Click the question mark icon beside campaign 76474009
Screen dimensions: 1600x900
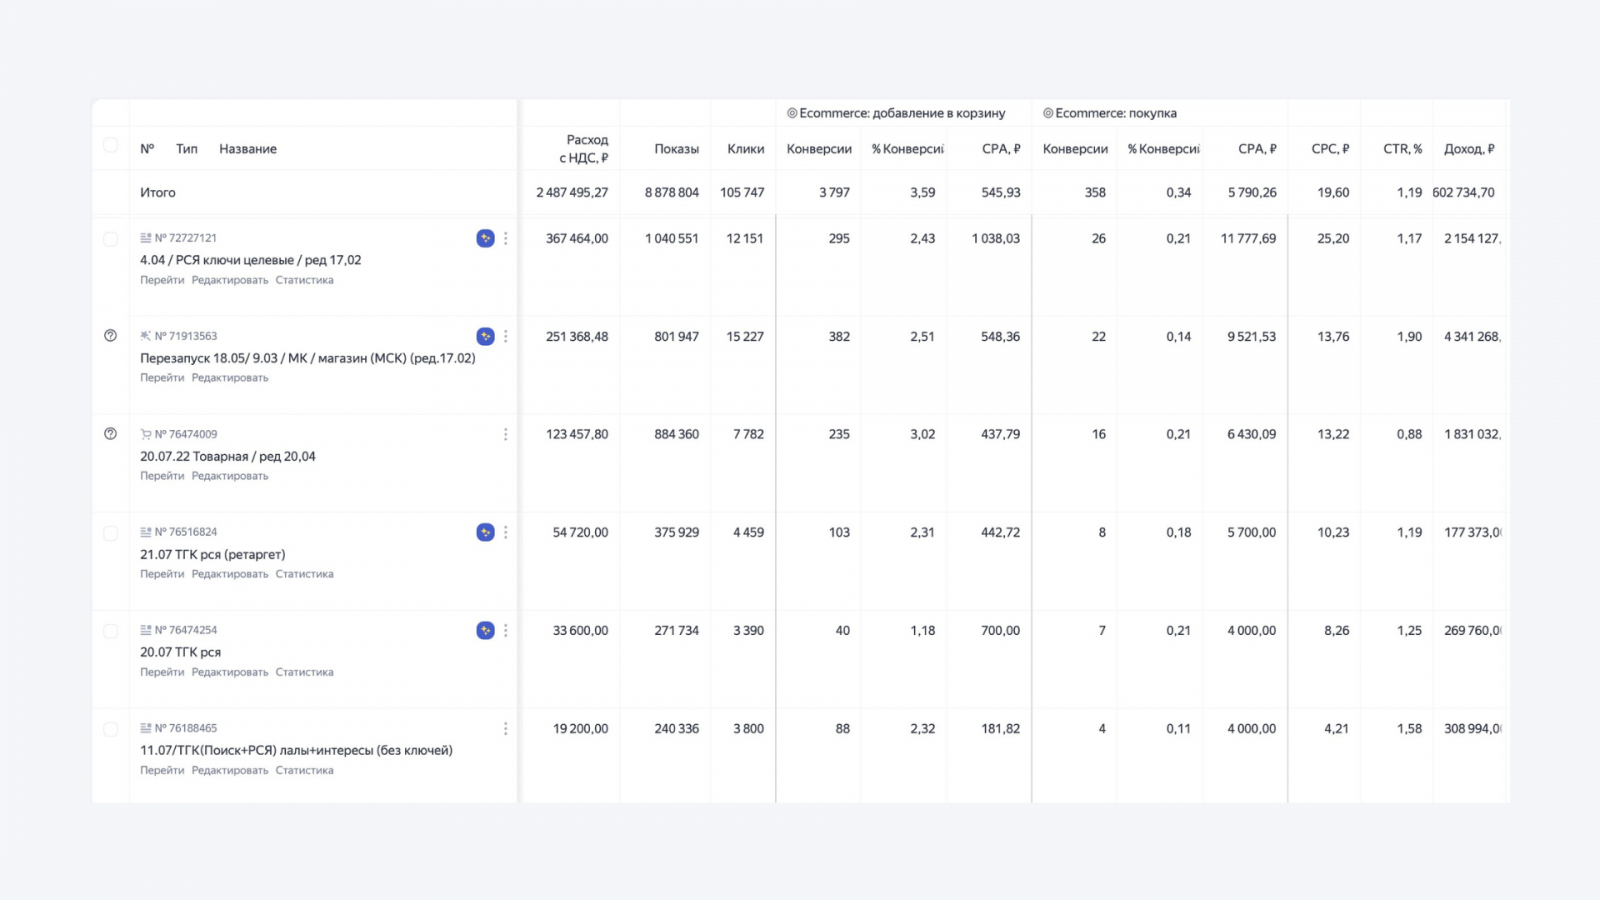pos(111,434)
